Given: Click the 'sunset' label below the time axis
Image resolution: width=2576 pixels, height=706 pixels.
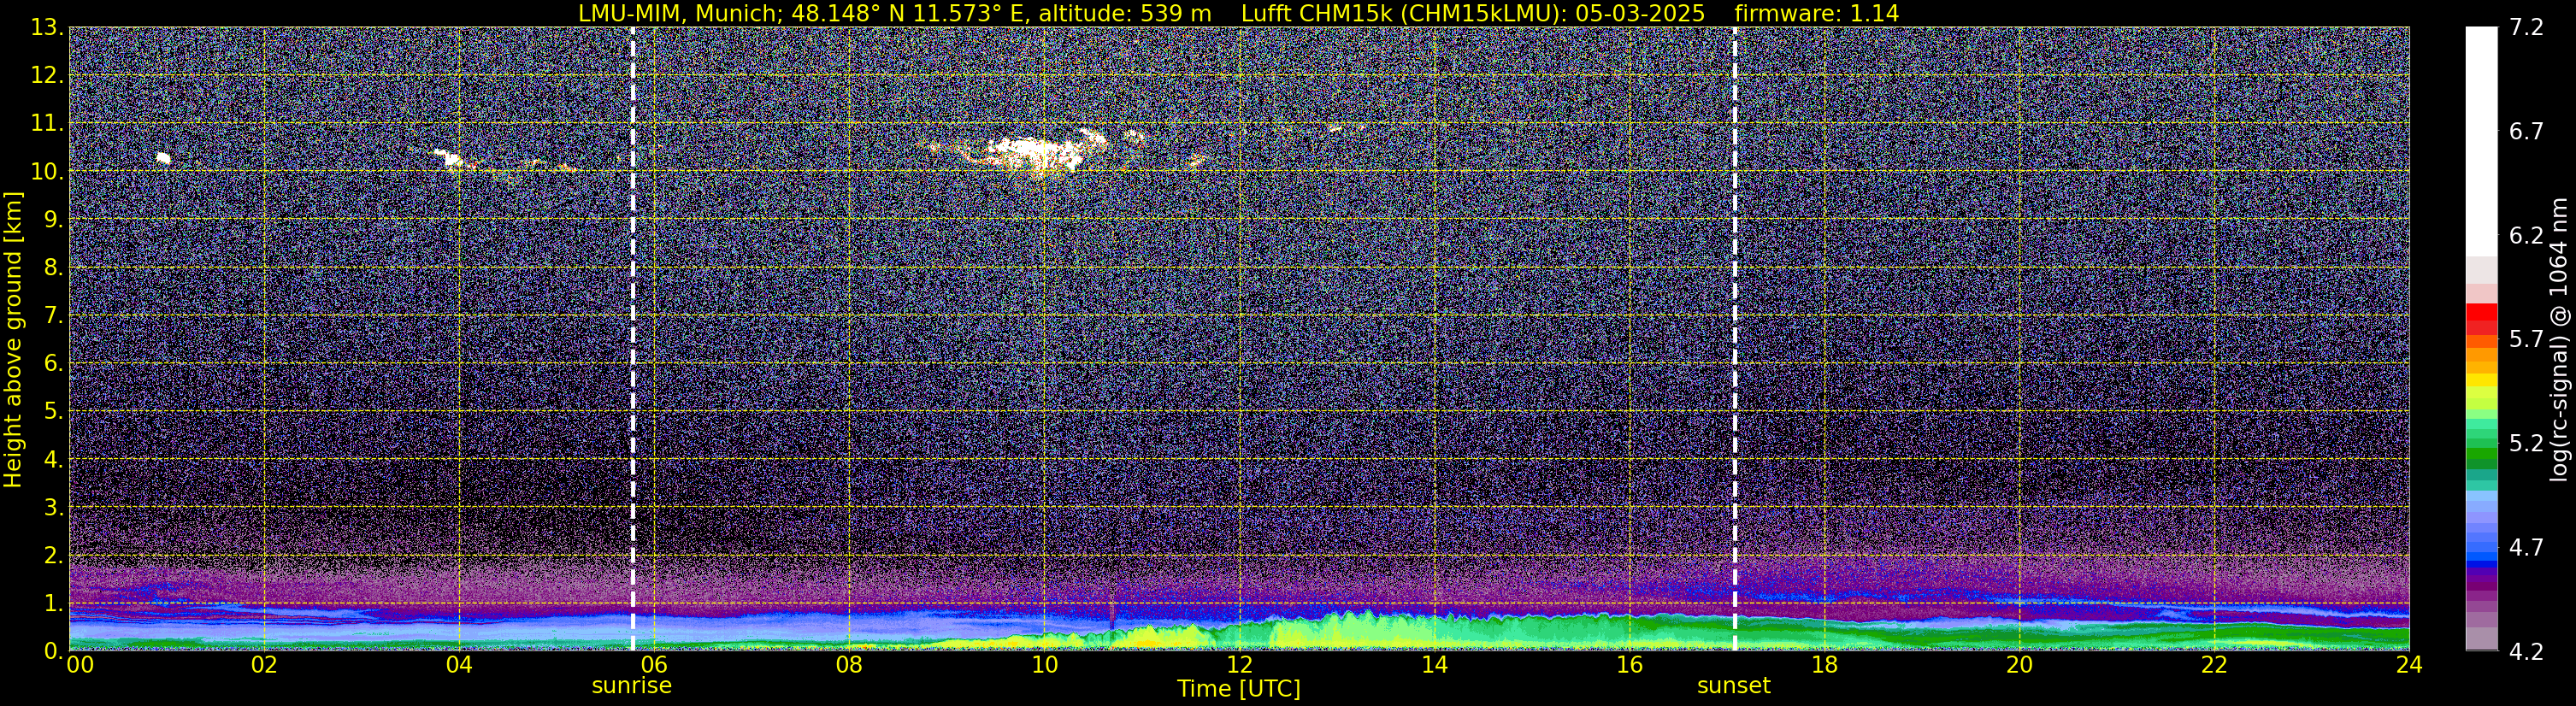Looking at the screenshot, I should [1733, 686].
